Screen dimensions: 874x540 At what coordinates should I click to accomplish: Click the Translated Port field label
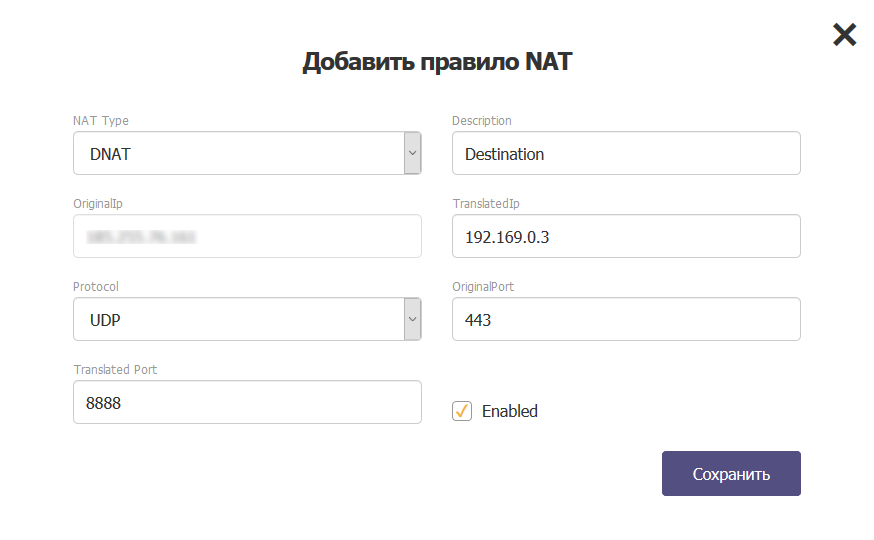[115, 369]
